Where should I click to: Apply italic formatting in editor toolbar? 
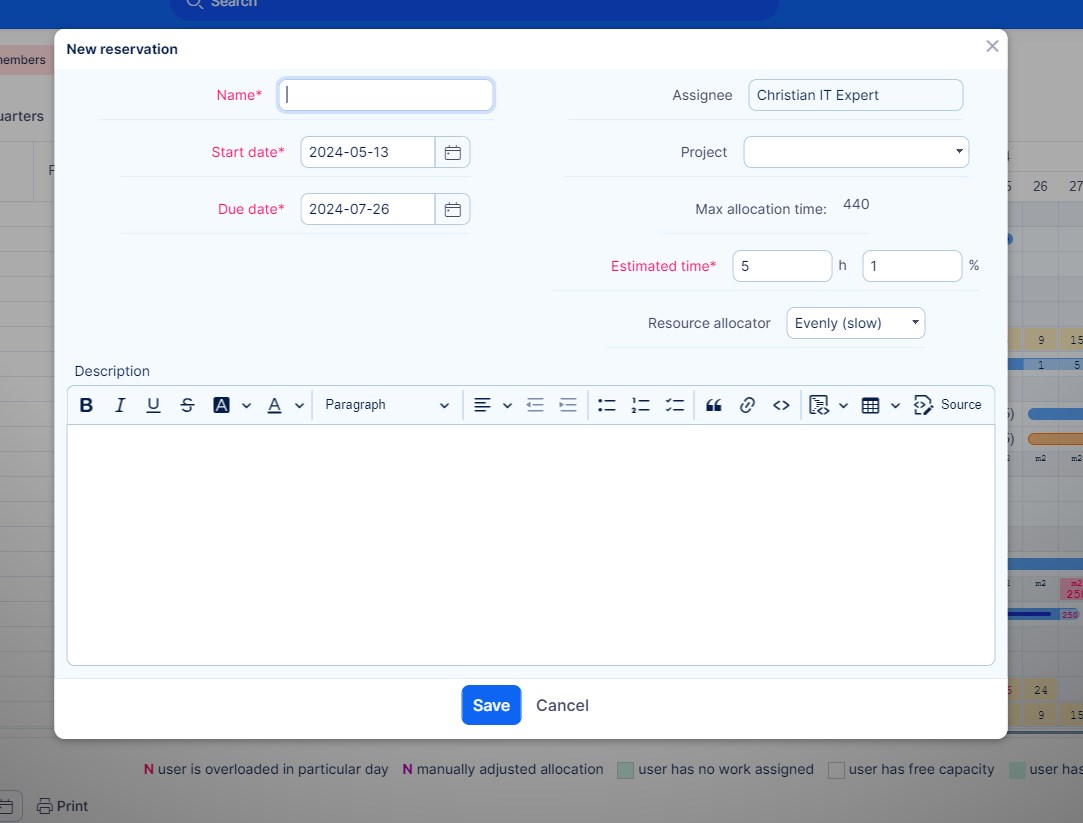click(120, 405)
